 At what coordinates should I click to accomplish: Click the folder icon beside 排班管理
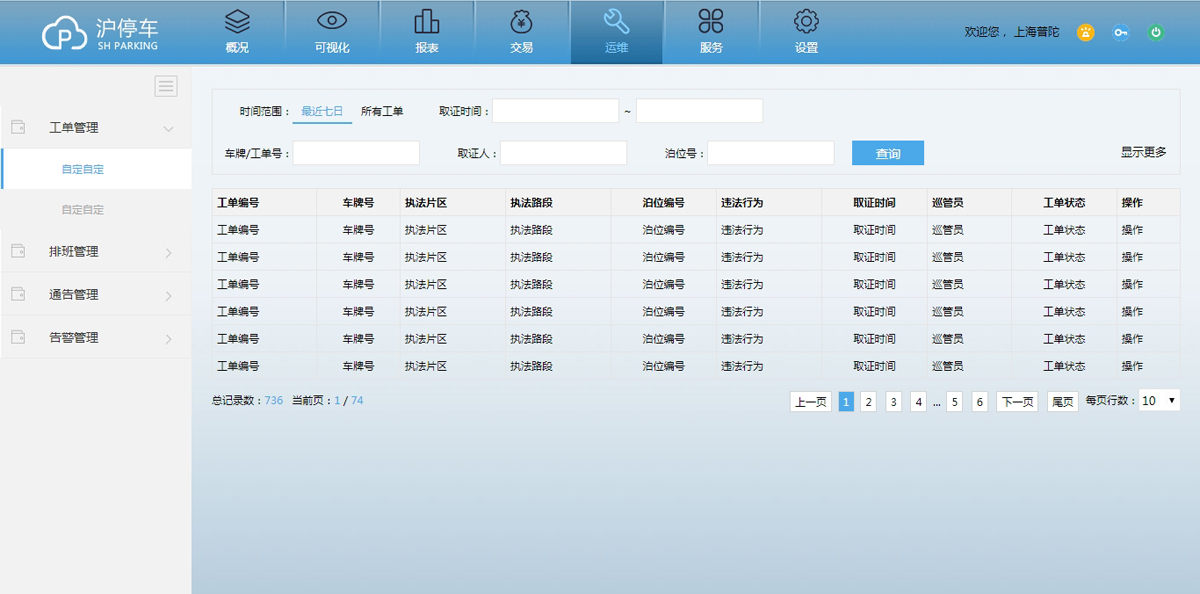coord(18,251)
